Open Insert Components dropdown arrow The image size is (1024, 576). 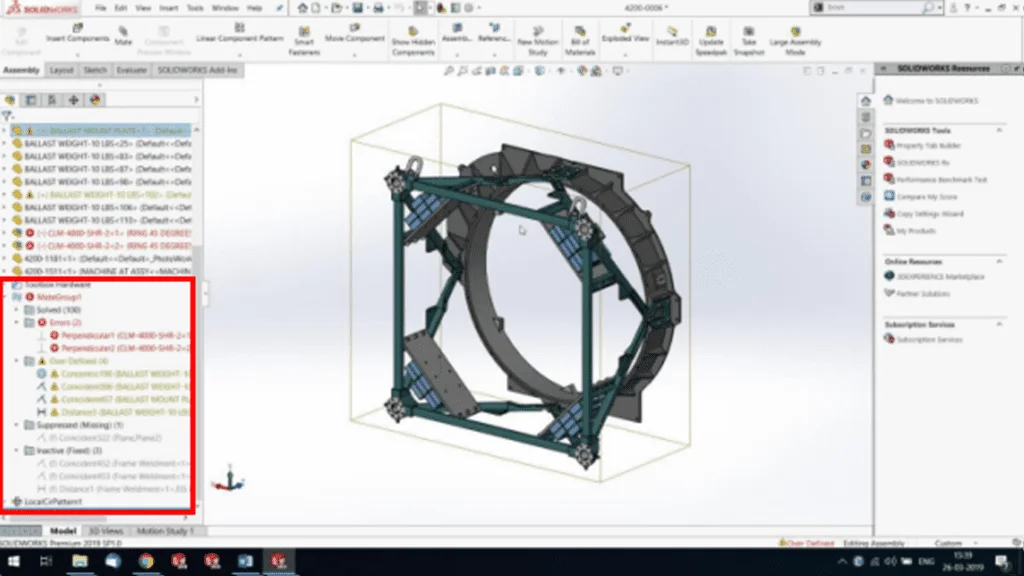(77, 56)
